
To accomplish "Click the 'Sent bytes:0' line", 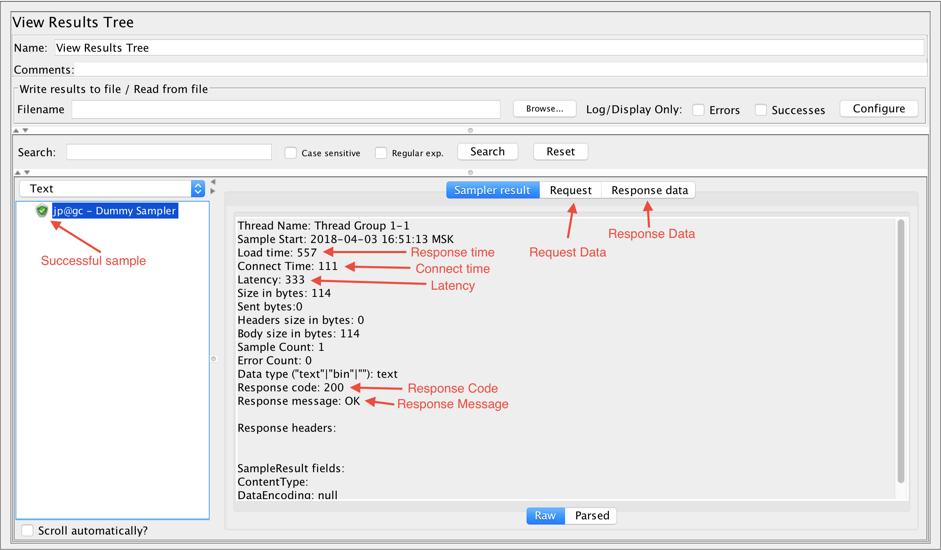I will pyautogui.click(x=270, y=307).
